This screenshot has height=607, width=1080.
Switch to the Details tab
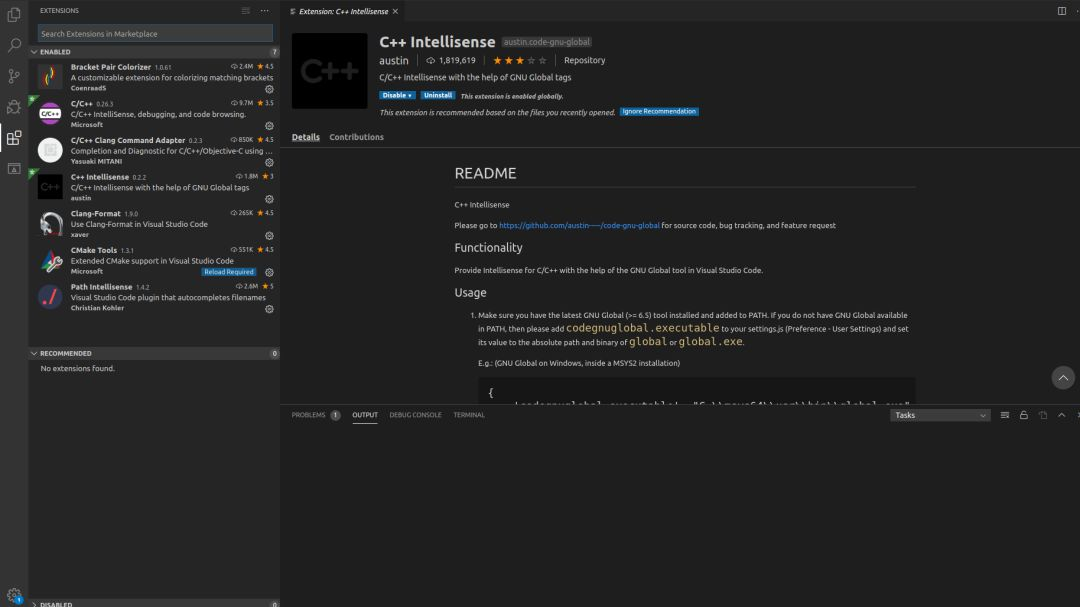point(305,137)
